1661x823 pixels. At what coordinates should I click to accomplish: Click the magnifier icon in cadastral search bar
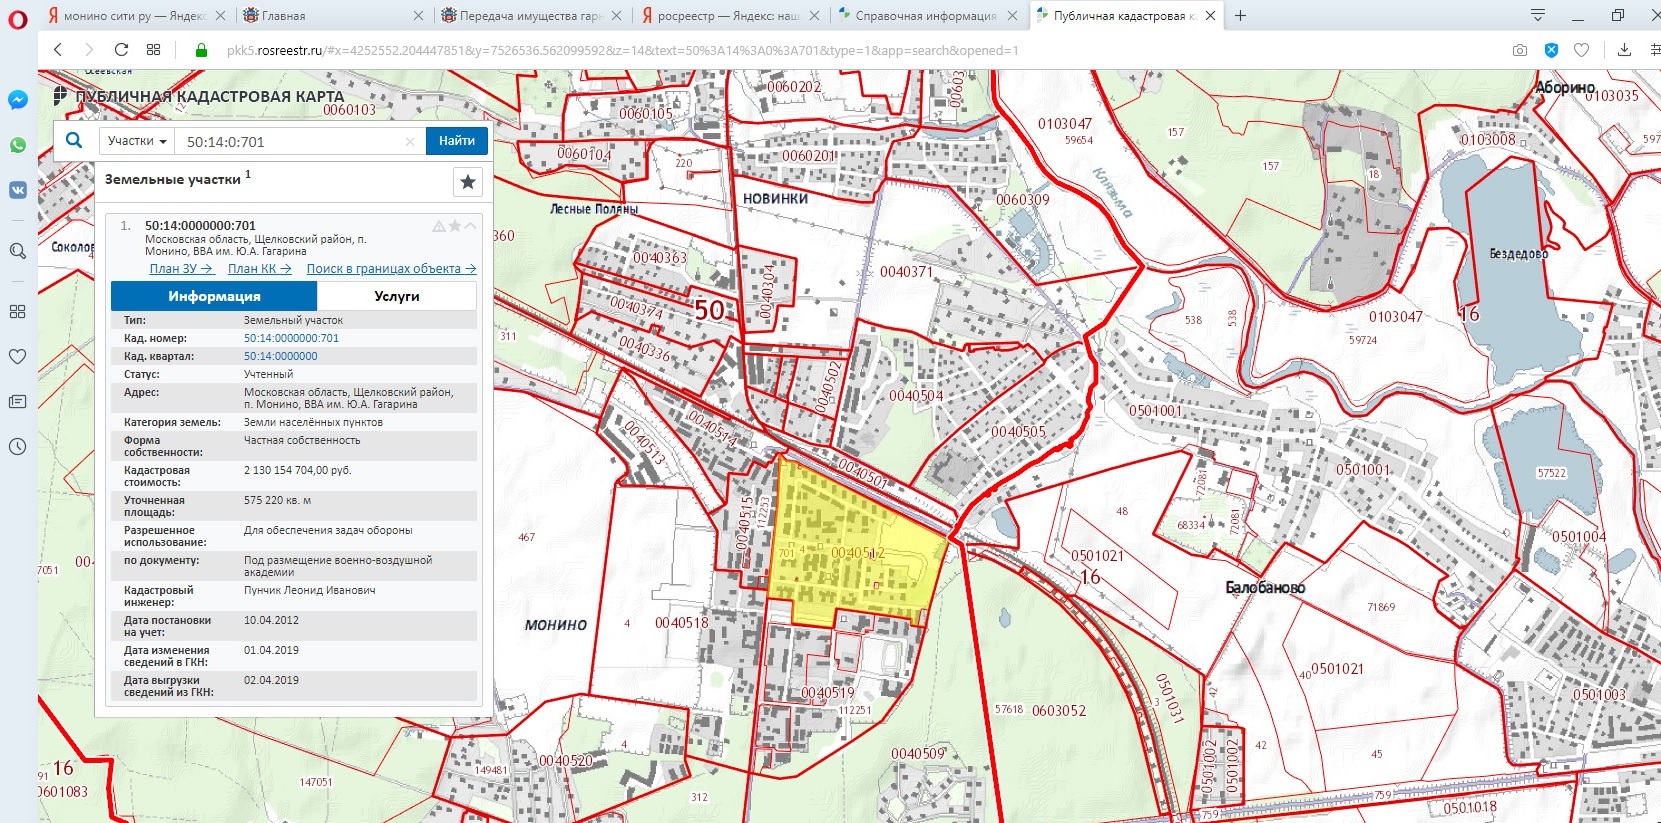coord(74,141)
